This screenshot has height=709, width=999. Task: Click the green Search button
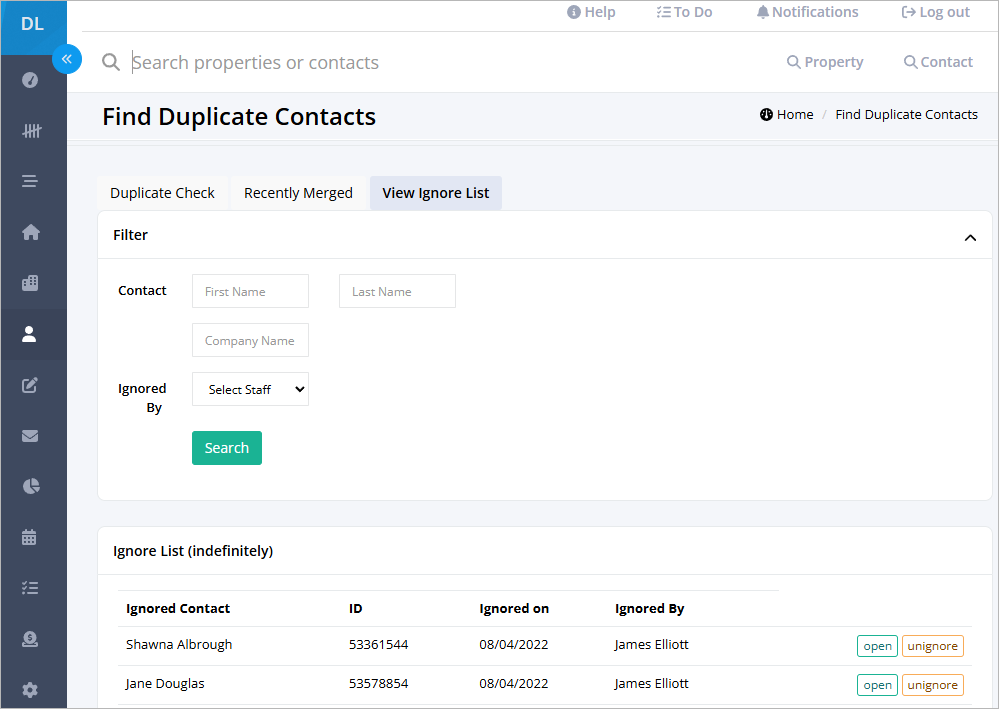pyautogui.click(x=227, y=448)
